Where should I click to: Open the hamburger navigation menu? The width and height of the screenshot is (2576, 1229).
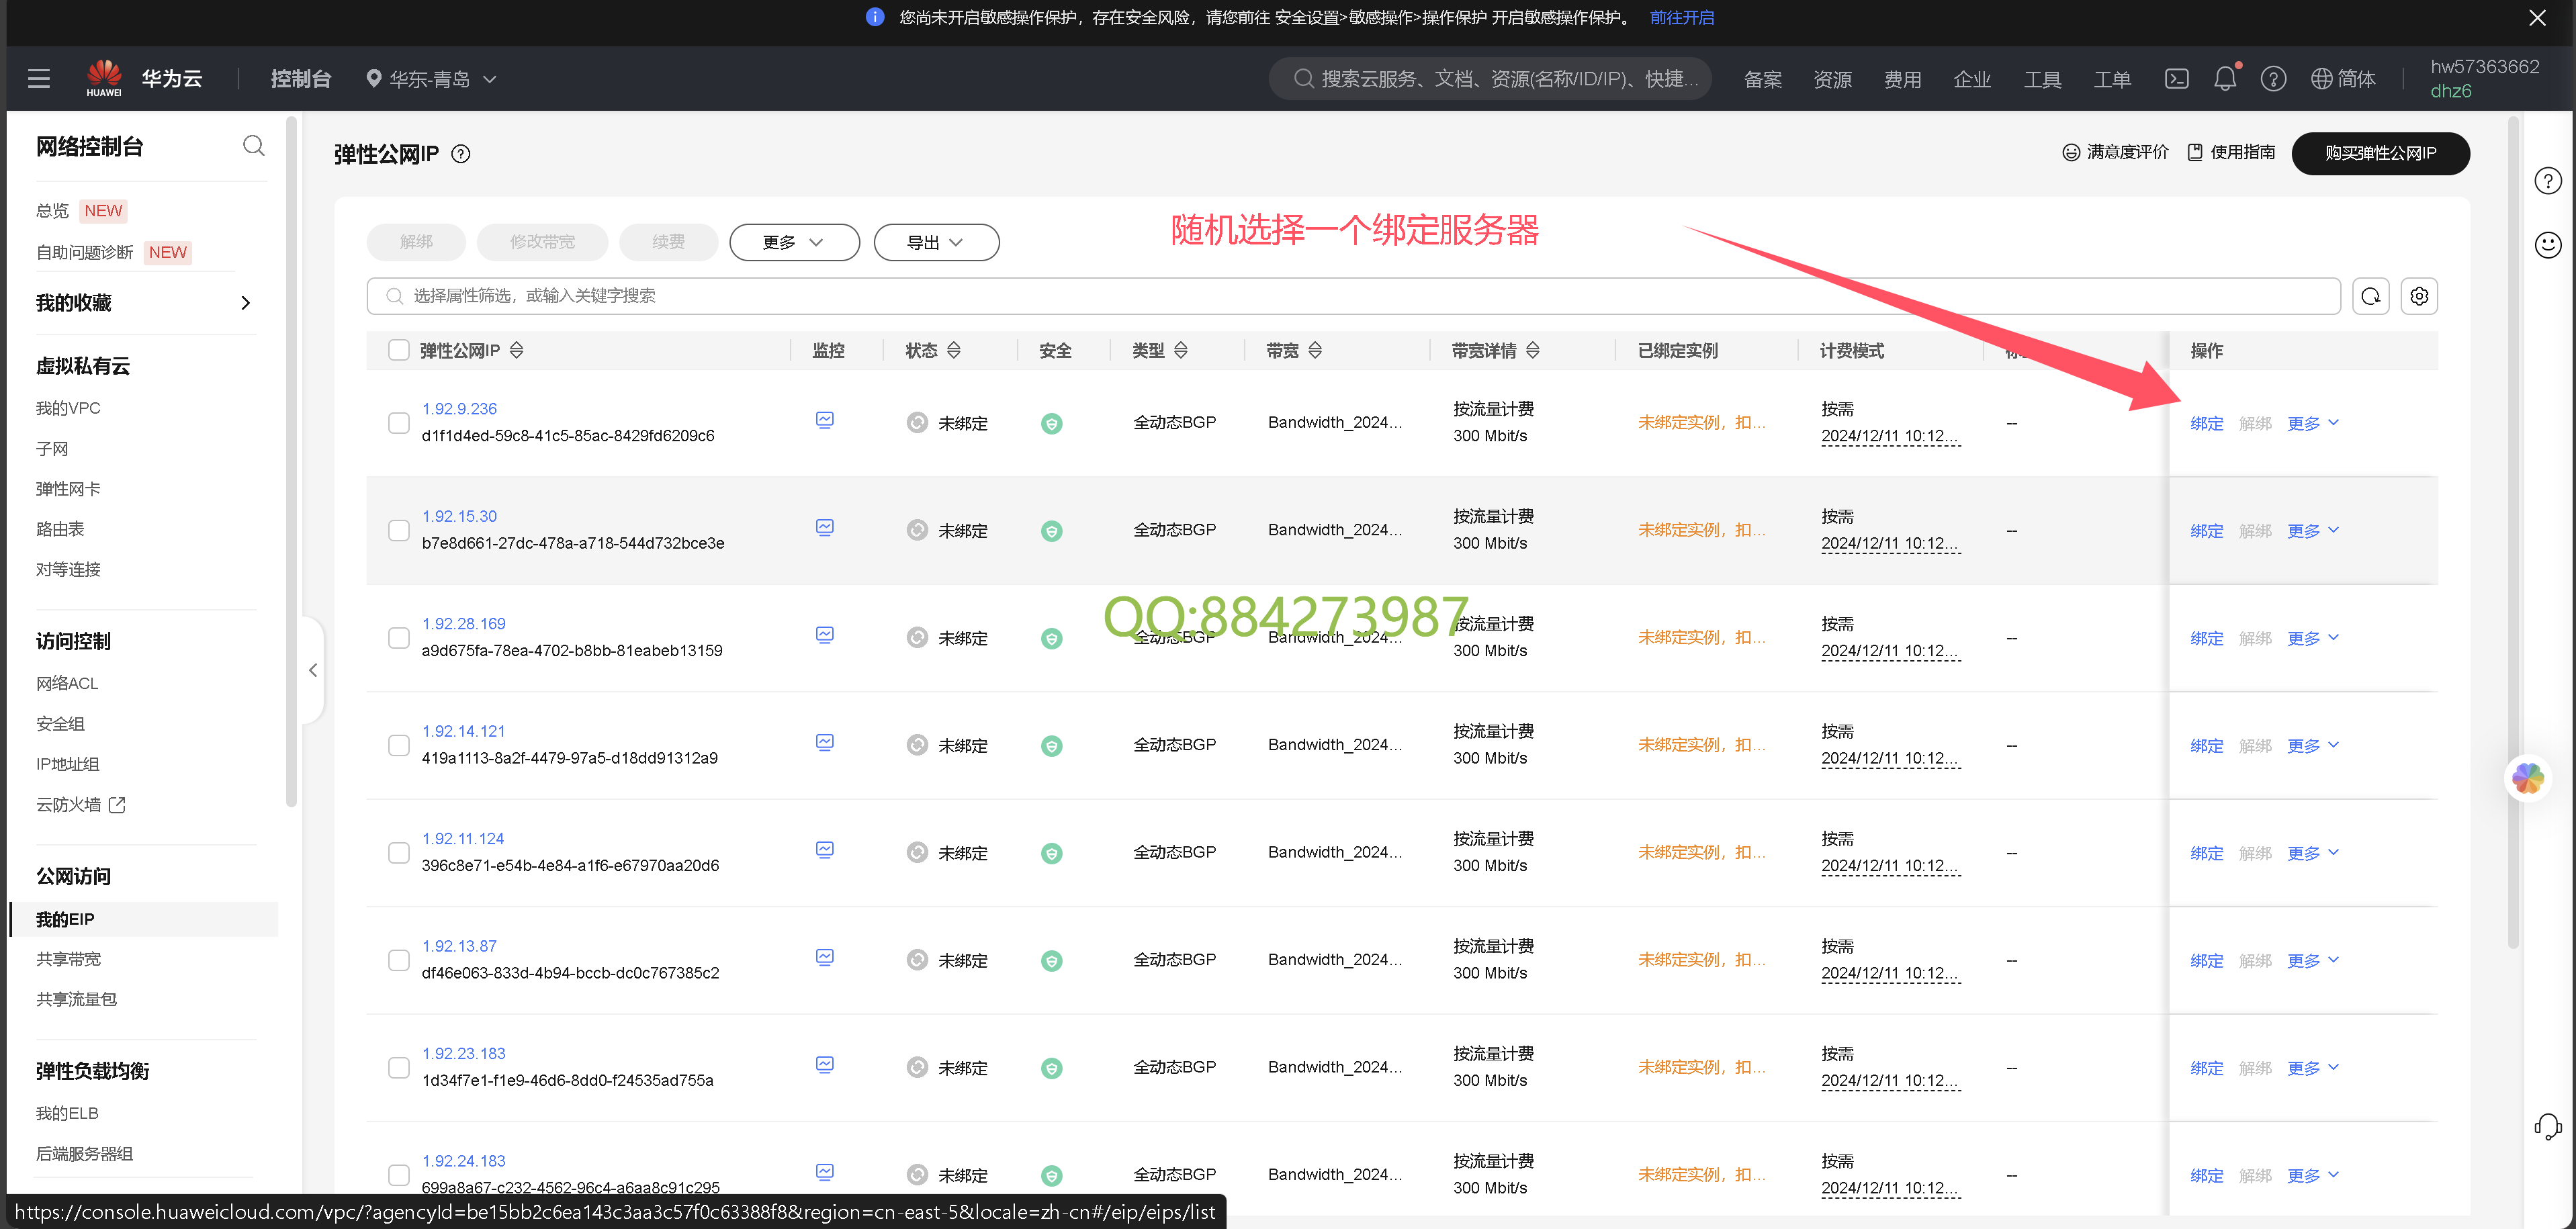[x=39, y=78]
